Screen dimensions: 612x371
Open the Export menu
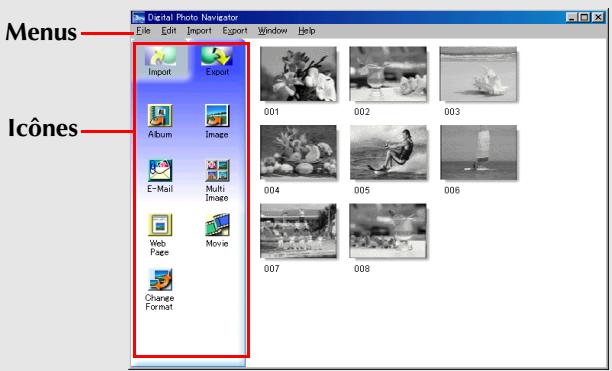(x=235, y=30)
